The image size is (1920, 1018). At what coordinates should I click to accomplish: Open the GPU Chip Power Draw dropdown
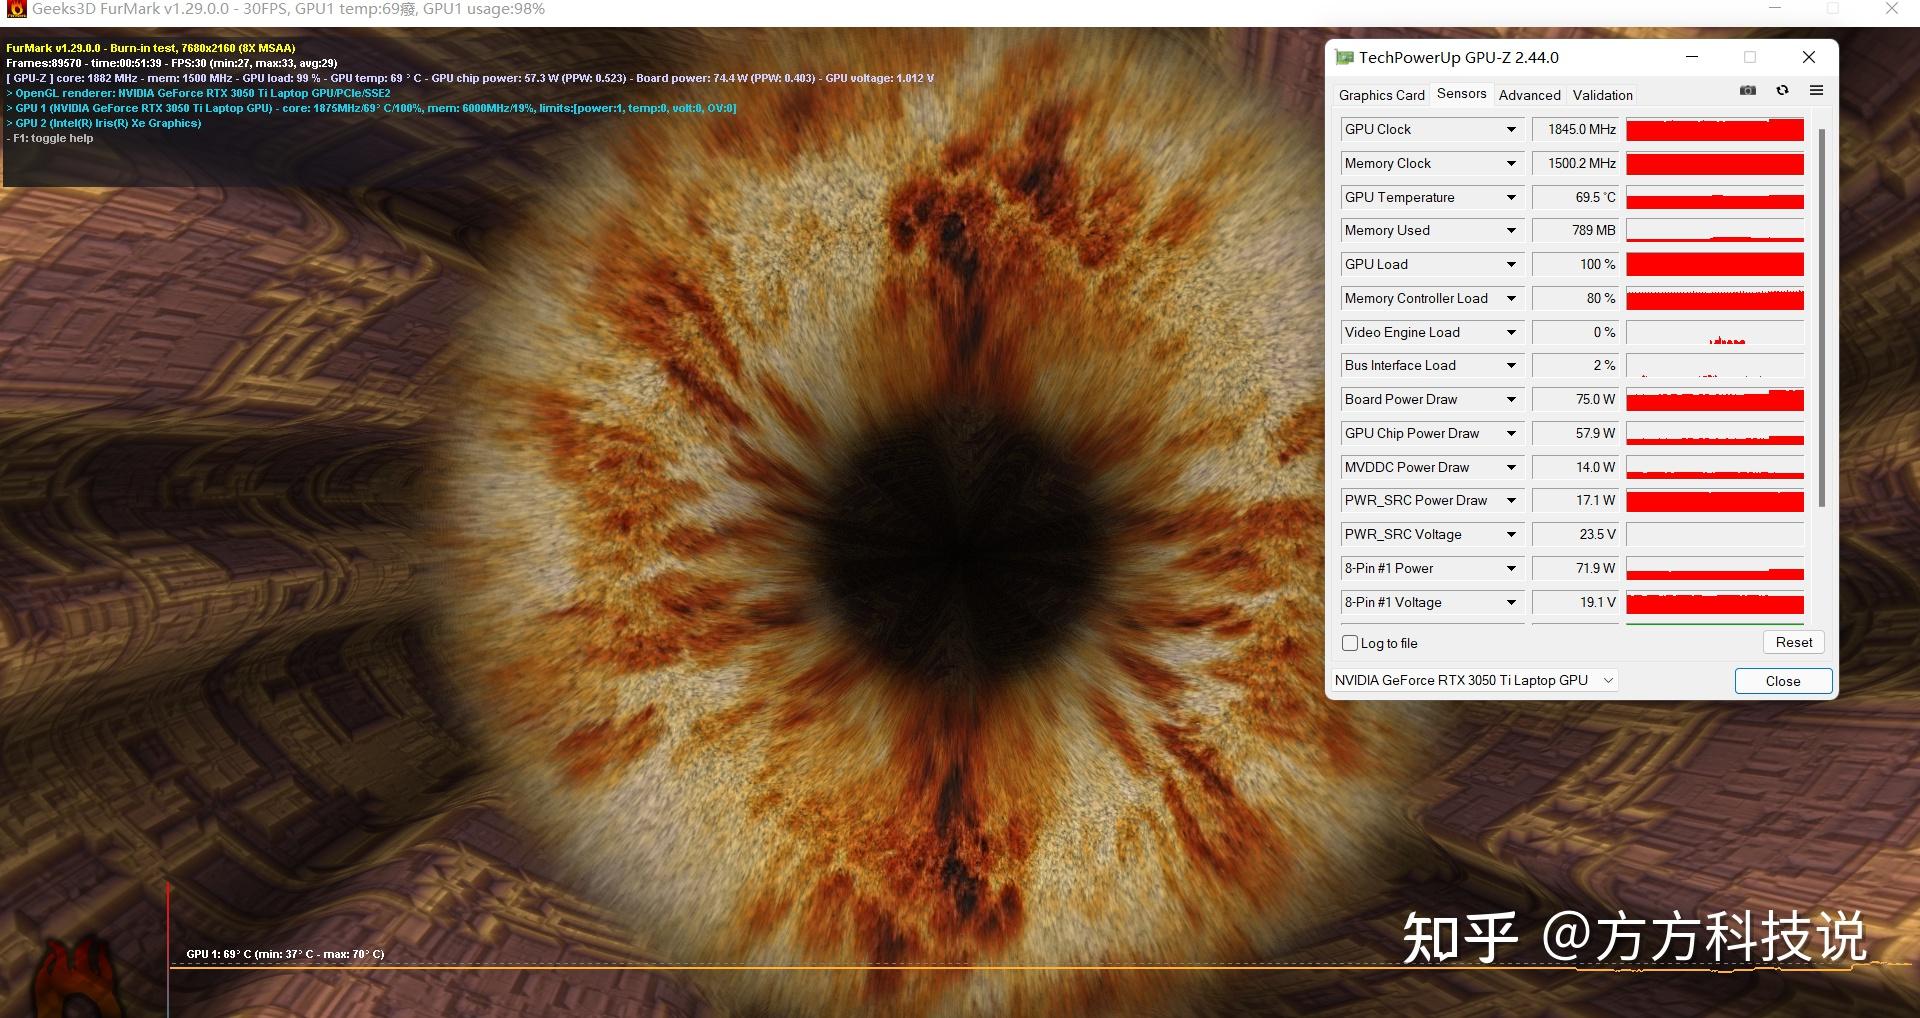(x=1511, y=434)
